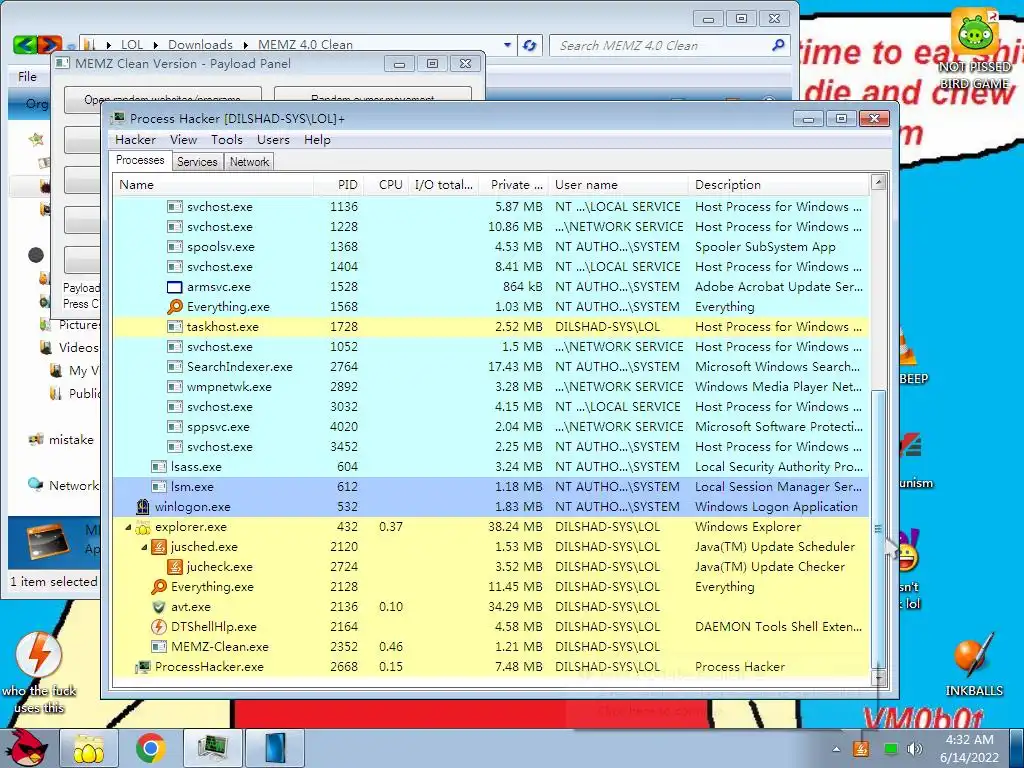Open NOT PISSED BIRD GAME desktop icon

click(975, 48)
